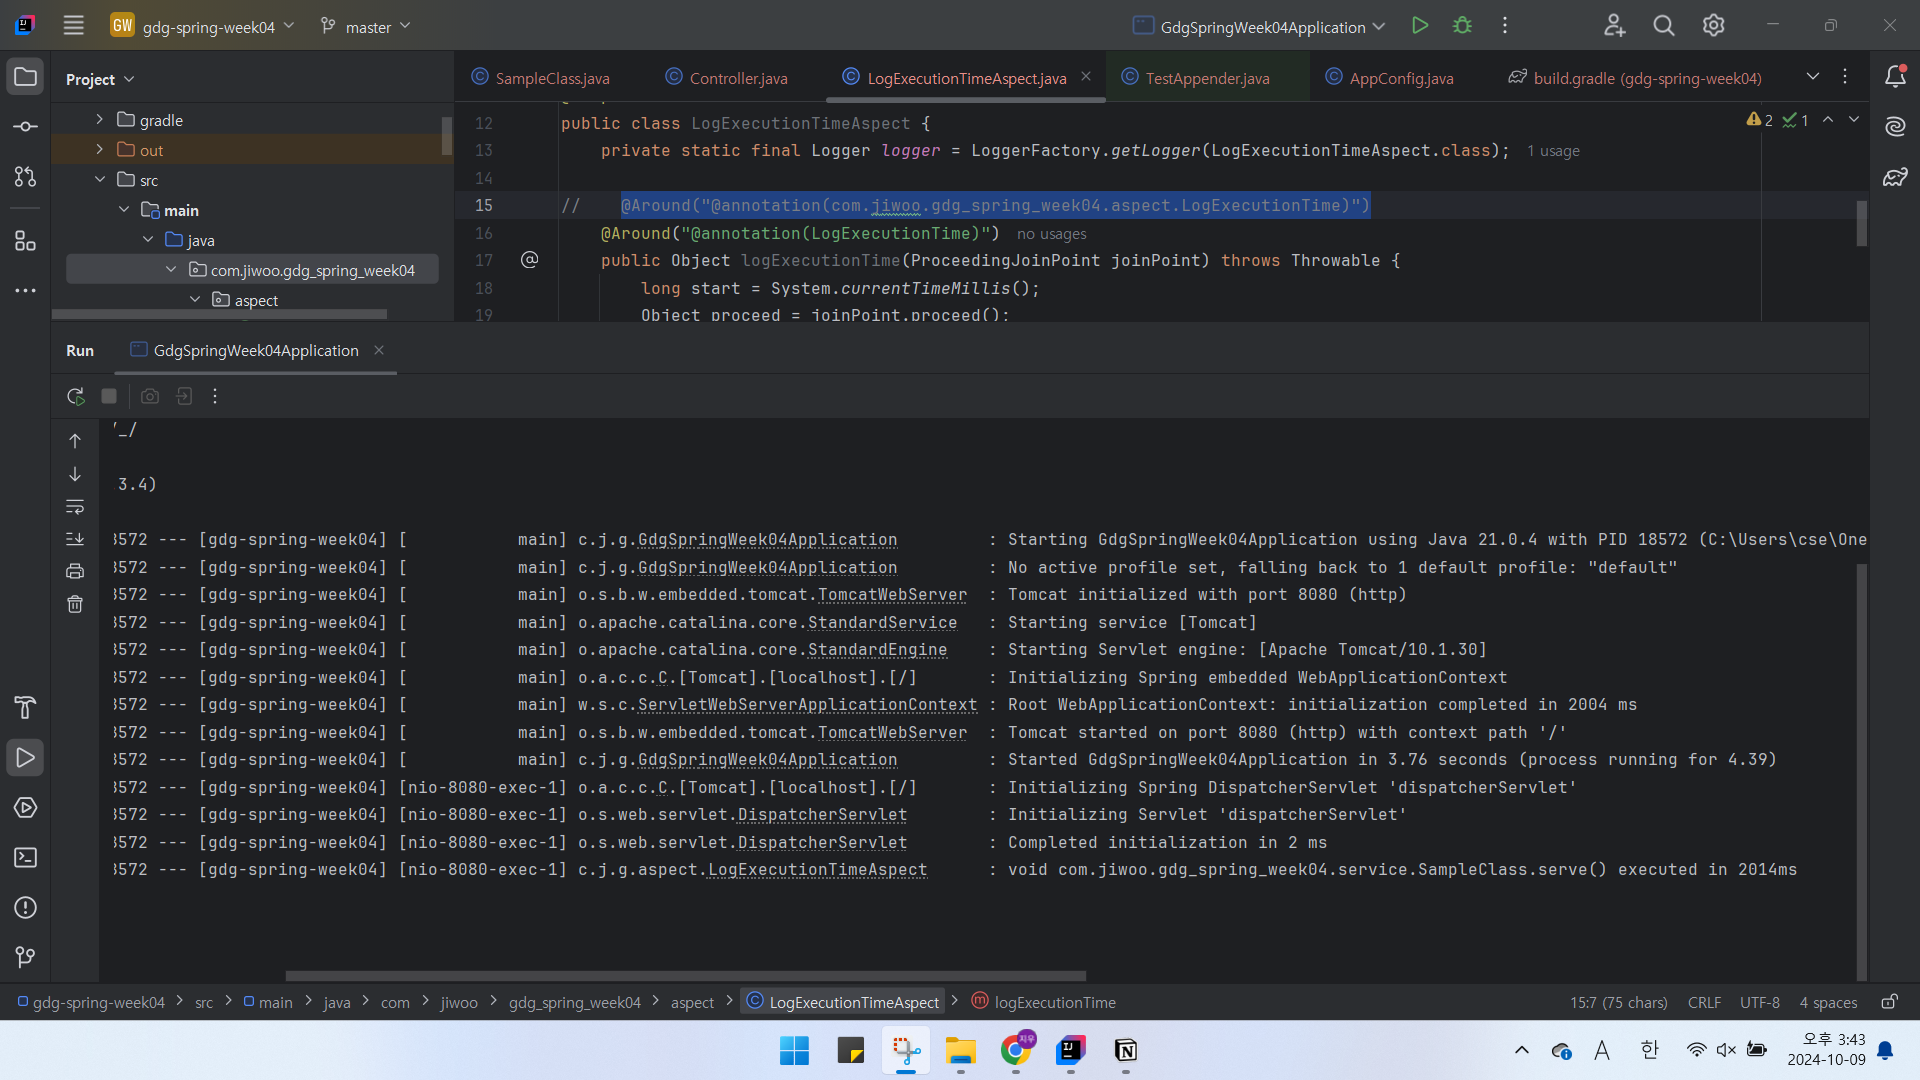The height and width of the screenshot is (1080, 1920).
Task: Switch to the Controller.java editor tab
Action: pyautogui.click(x=738, y=78)
